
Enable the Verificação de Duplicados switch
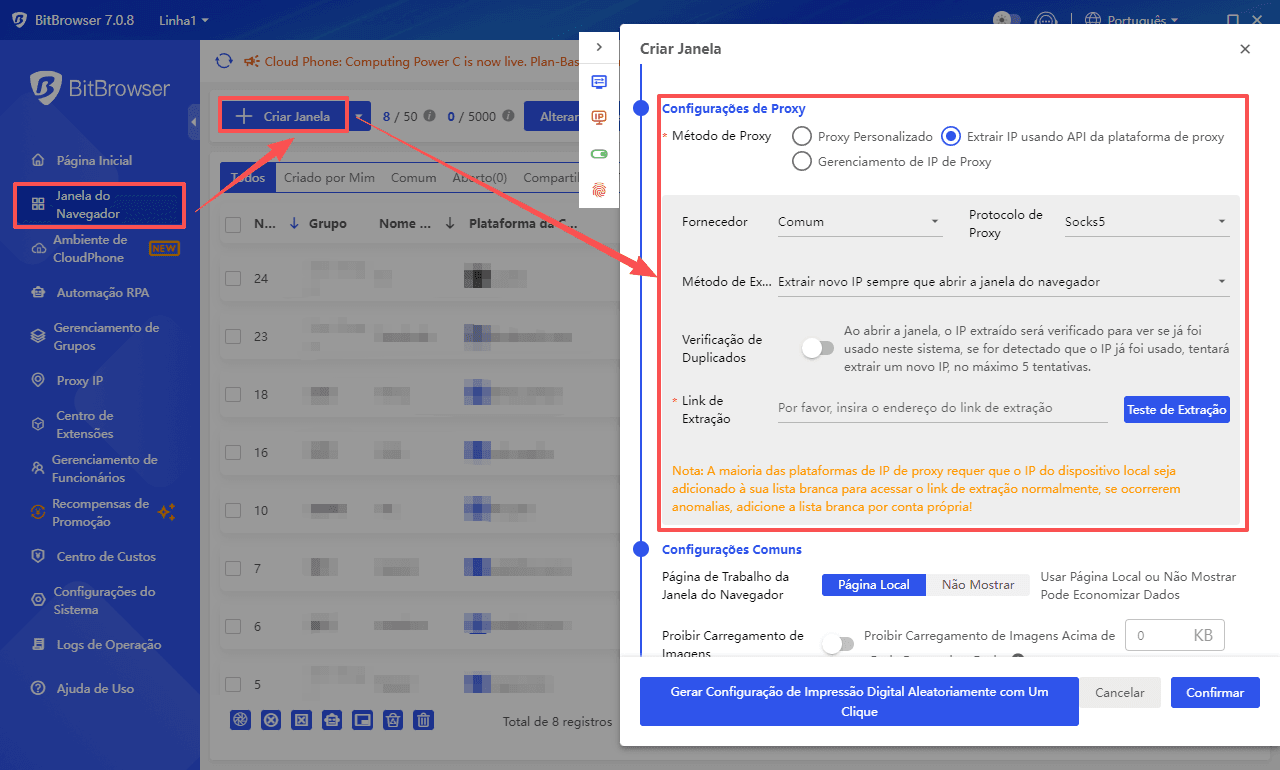(817, 349)
